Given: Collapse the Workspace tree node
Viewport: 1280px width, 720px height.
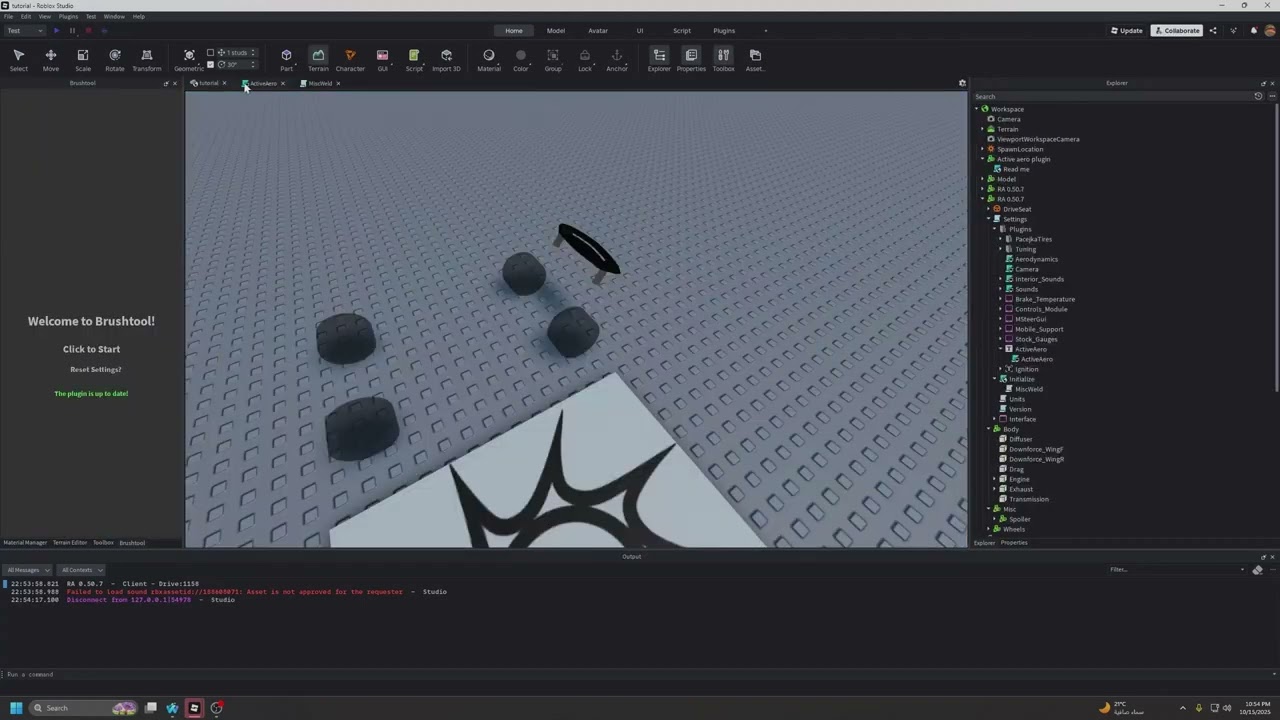Looking at the screenshot, I should coord(977,109).
